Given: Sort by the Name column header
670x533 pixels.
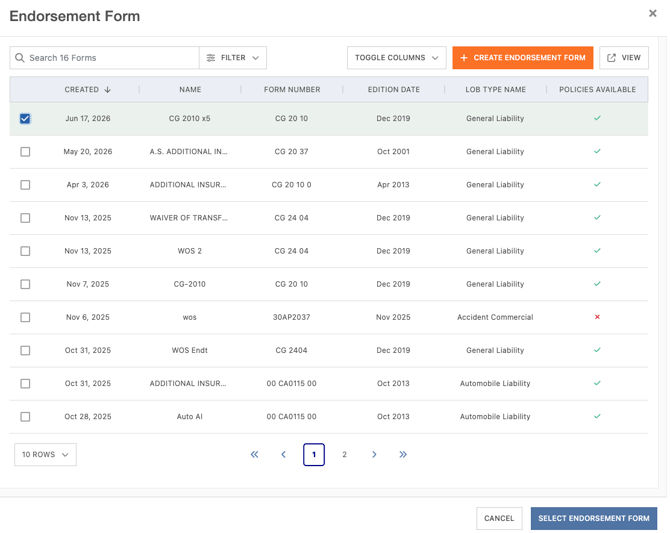Looking at the screenshot, I should [190, 89].
